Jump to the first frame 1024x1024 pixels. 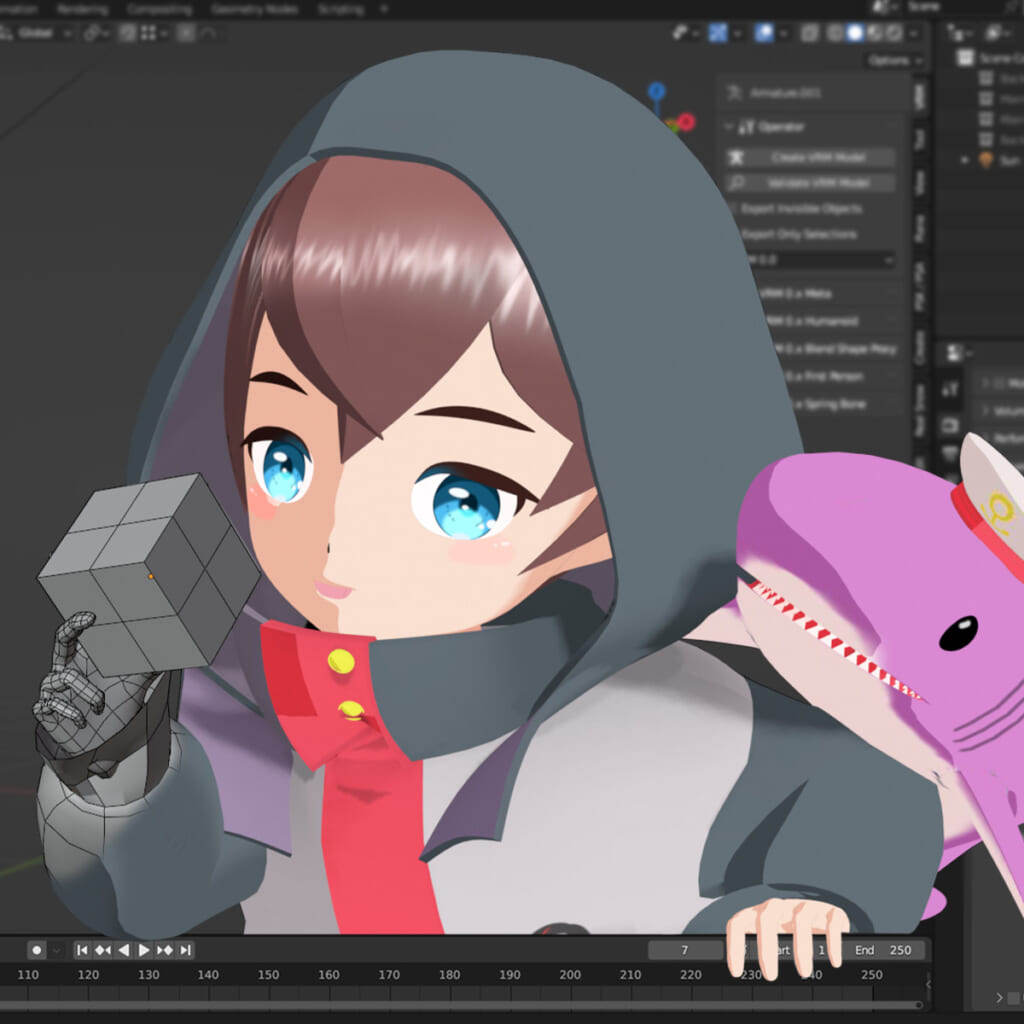coord(83,950)
